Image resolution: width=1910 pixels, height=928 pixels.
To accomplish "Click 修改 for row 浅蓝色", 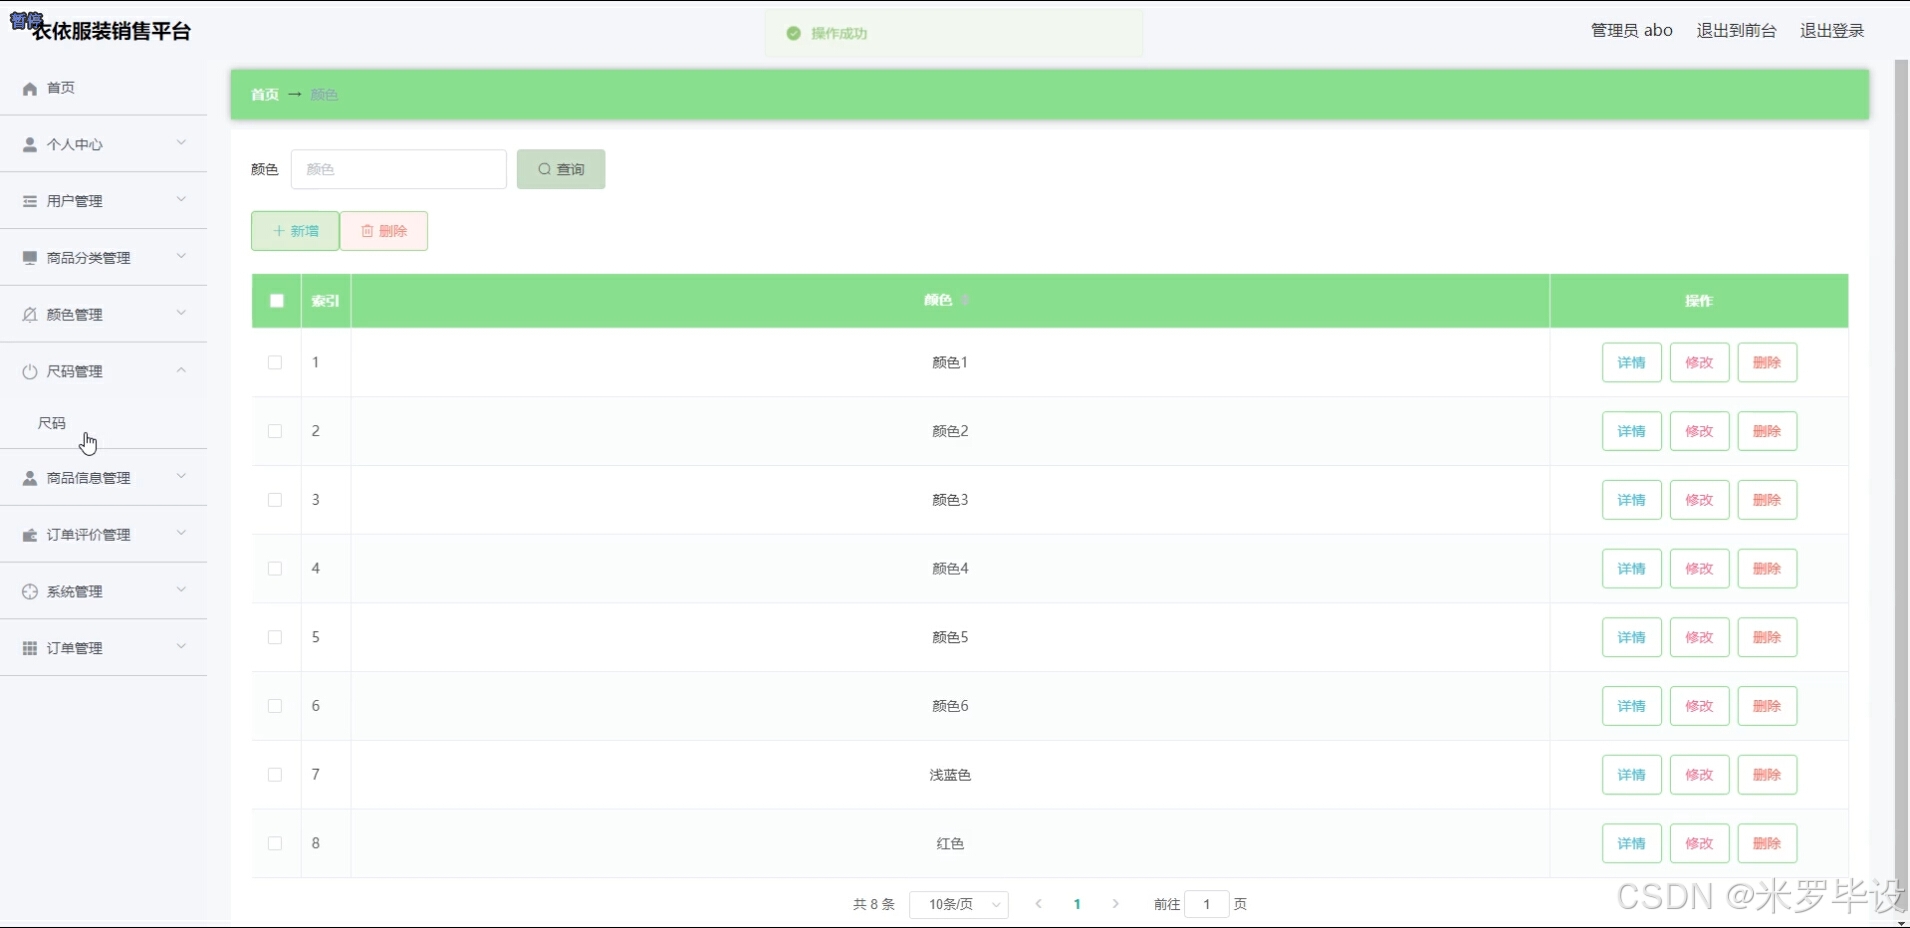I will click(1699, 775).
